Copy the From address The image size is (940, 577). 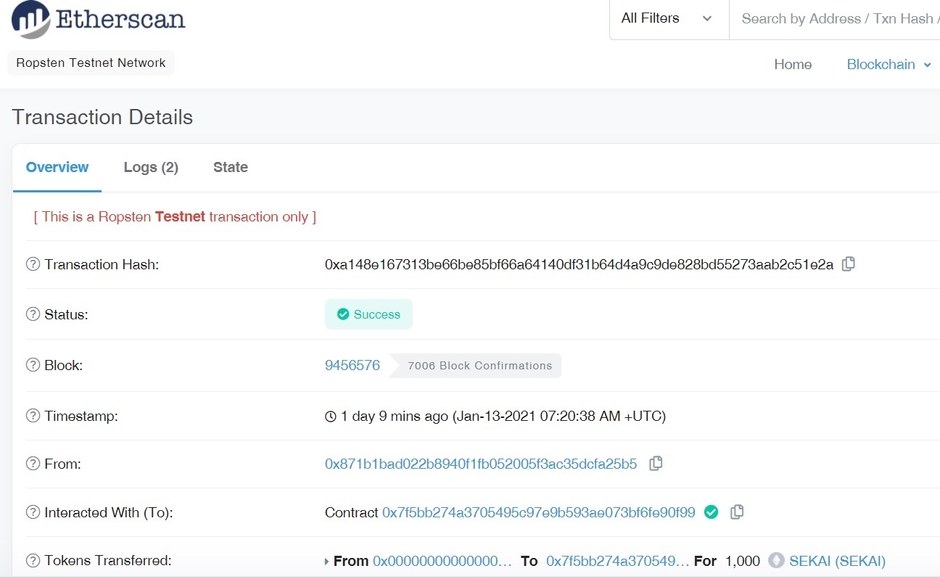coord(656,463)
